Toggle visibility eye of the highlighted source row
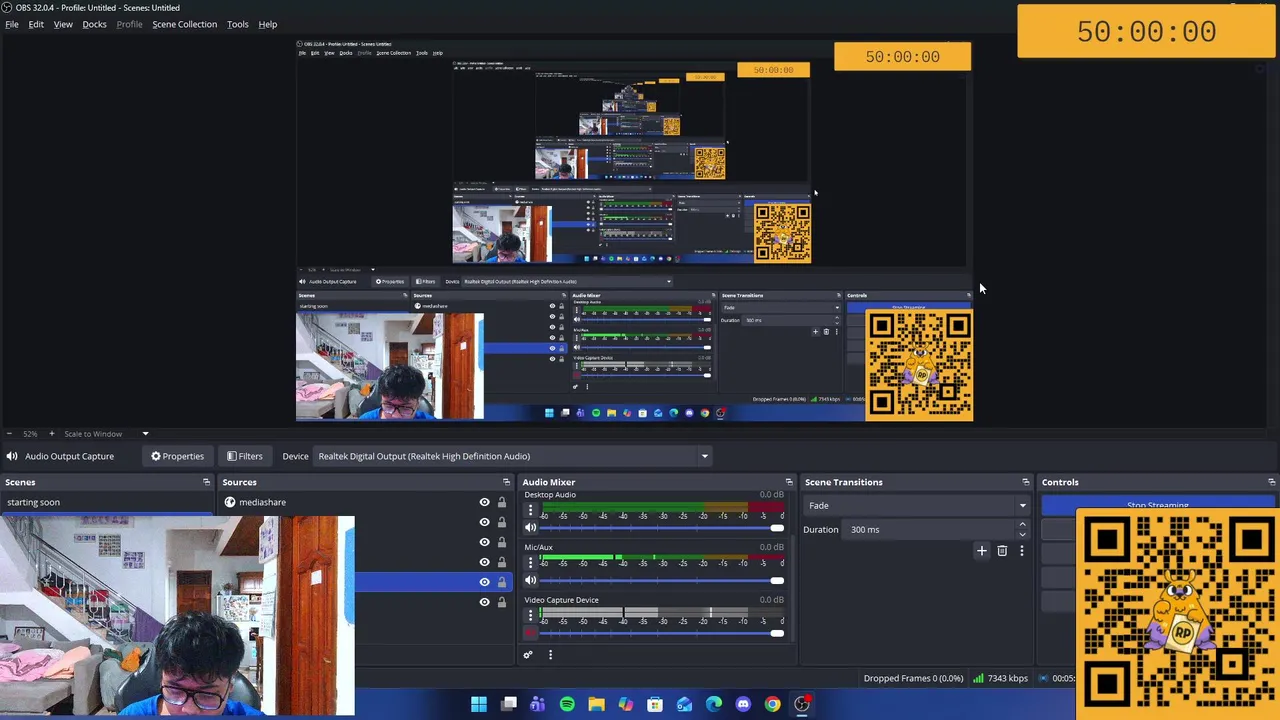1280x720 pixels. pos(484,582)
